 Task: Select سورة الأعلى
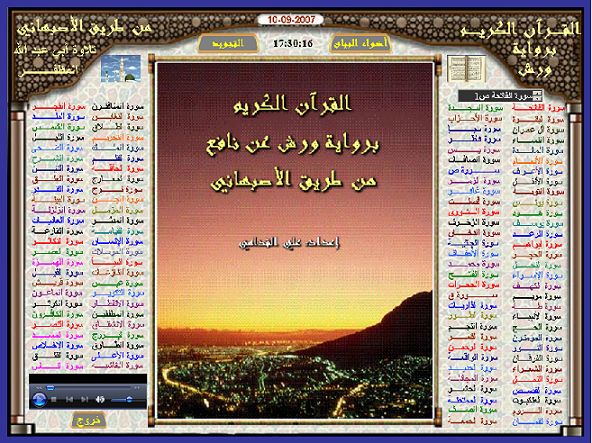[x=117, y=356]
